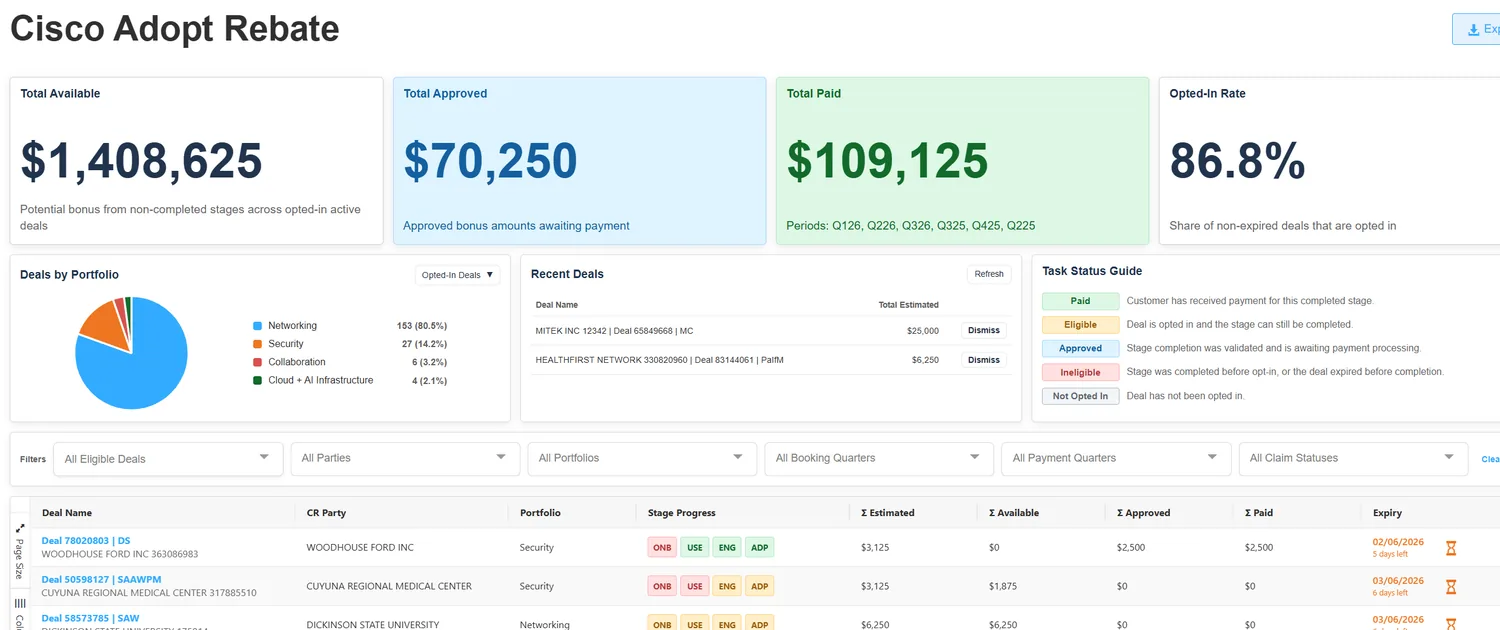Refresh the Recent Deals list
Viewport: 1500px width, 630px height.
click(989, 274)
